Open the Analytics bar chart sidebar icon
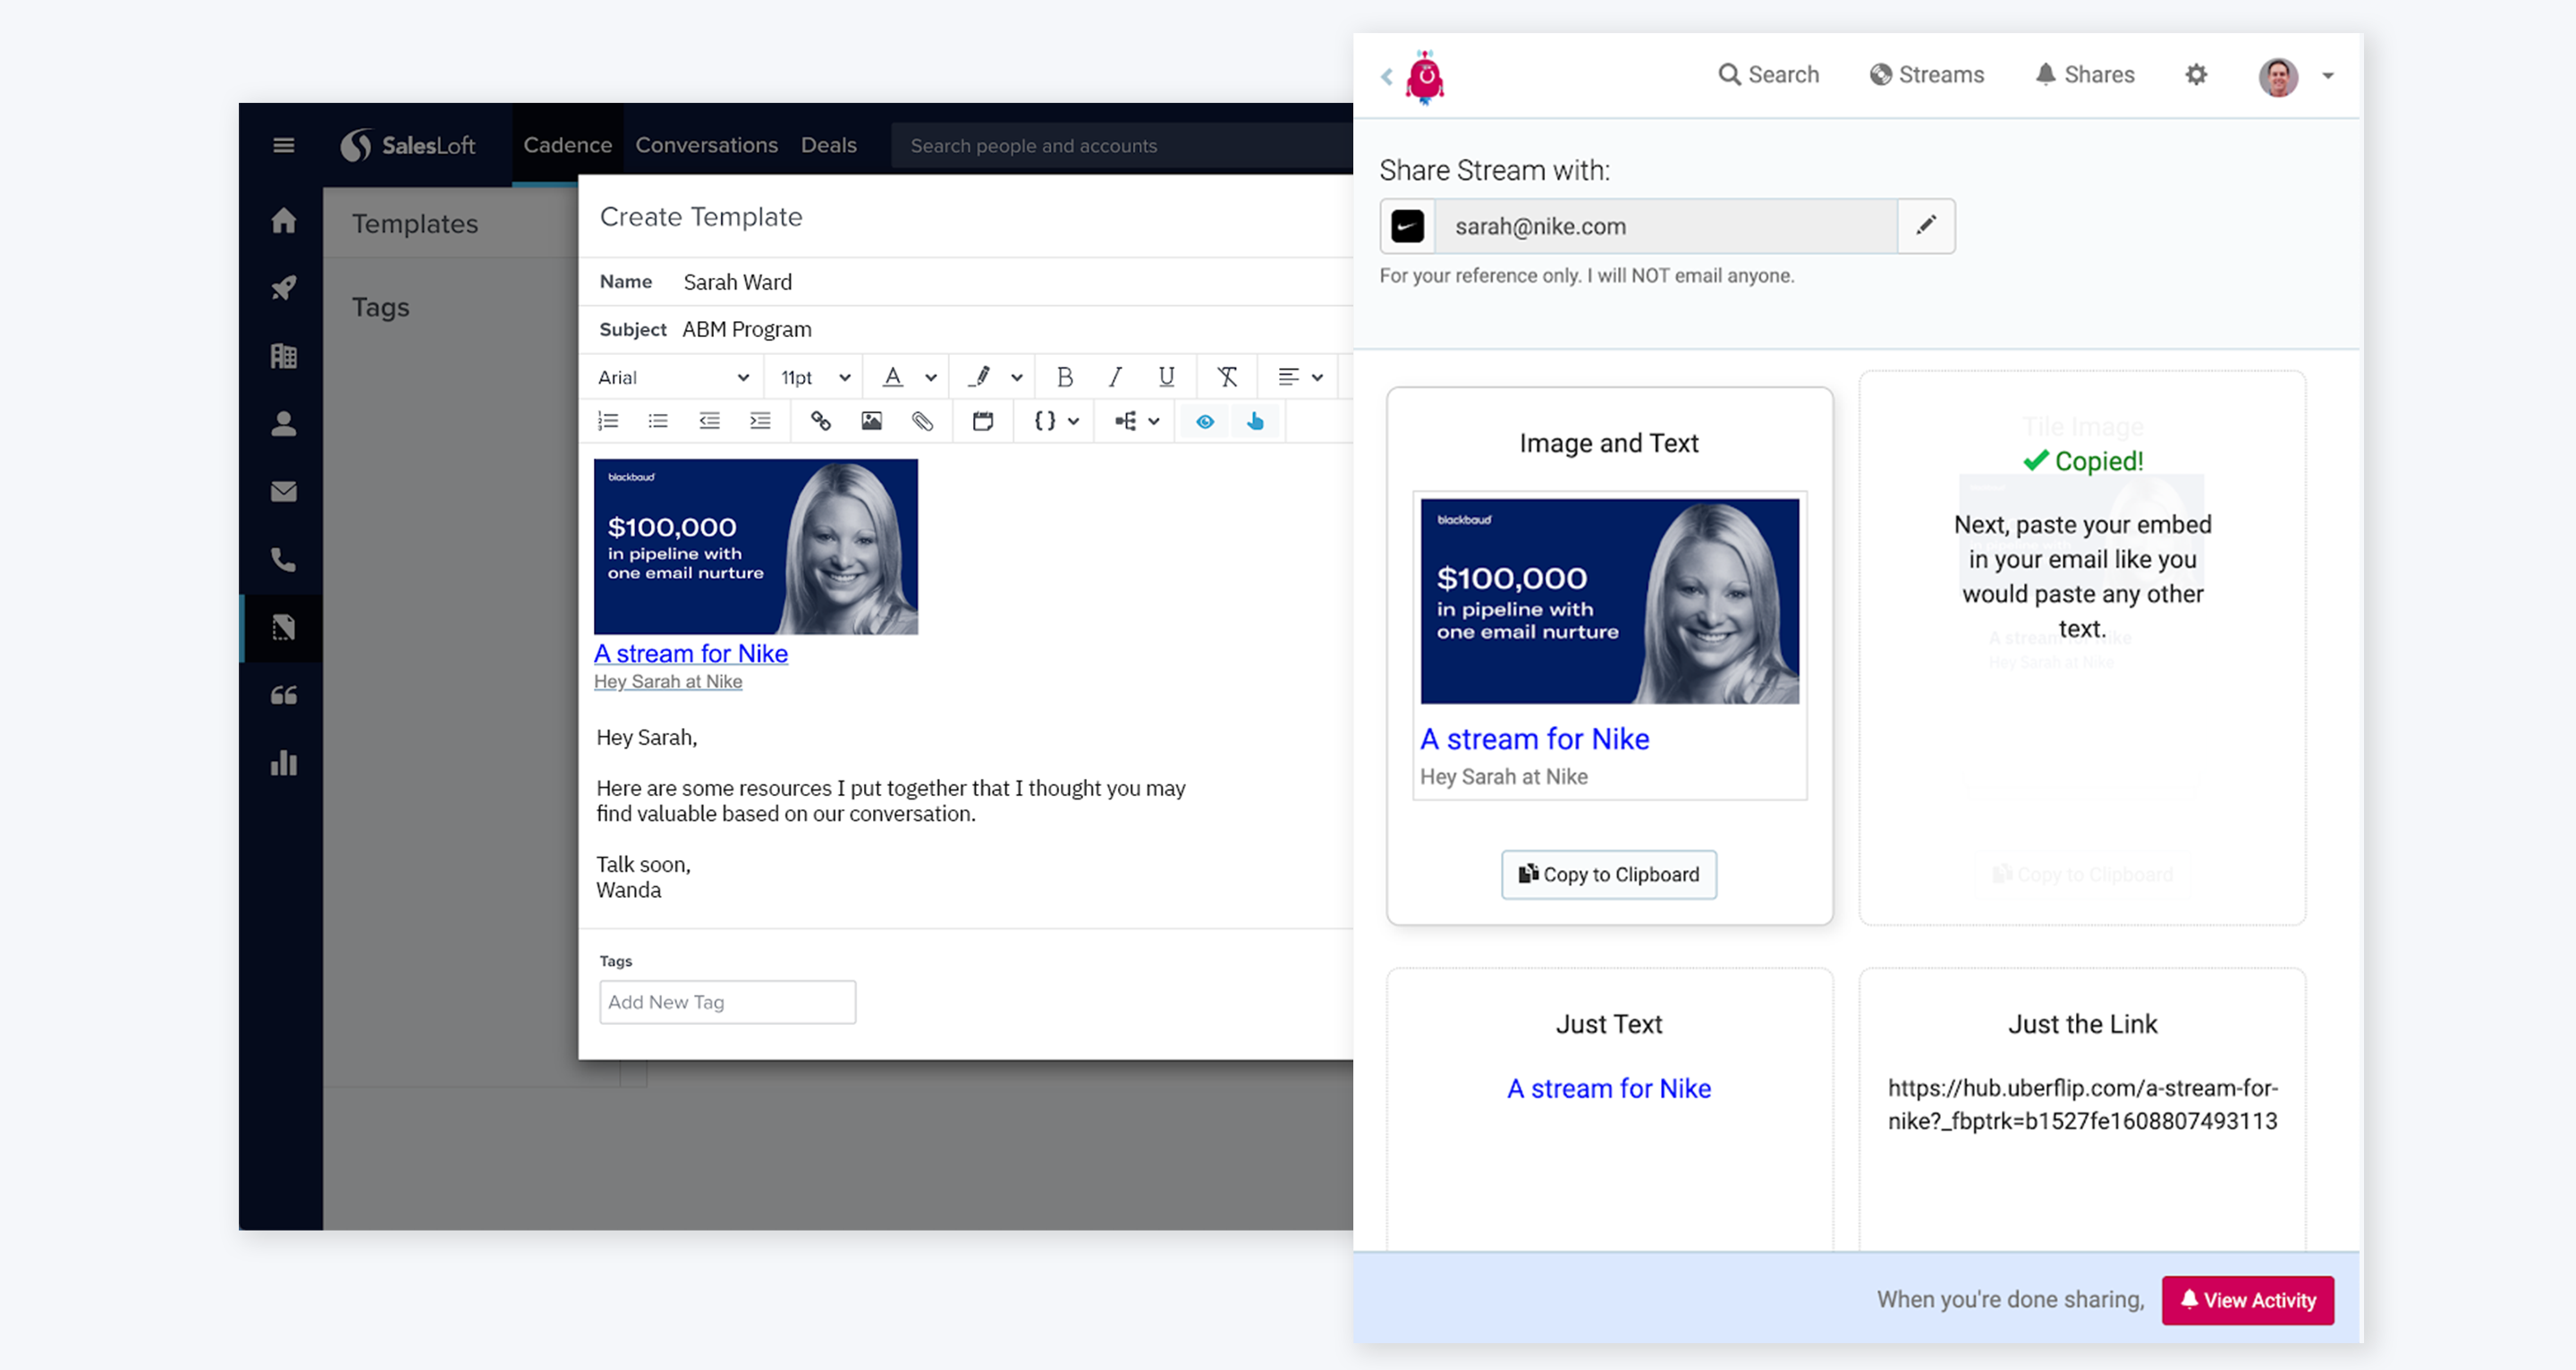The height and width of the screenshot is (1370, 2576). coord(284,764)
